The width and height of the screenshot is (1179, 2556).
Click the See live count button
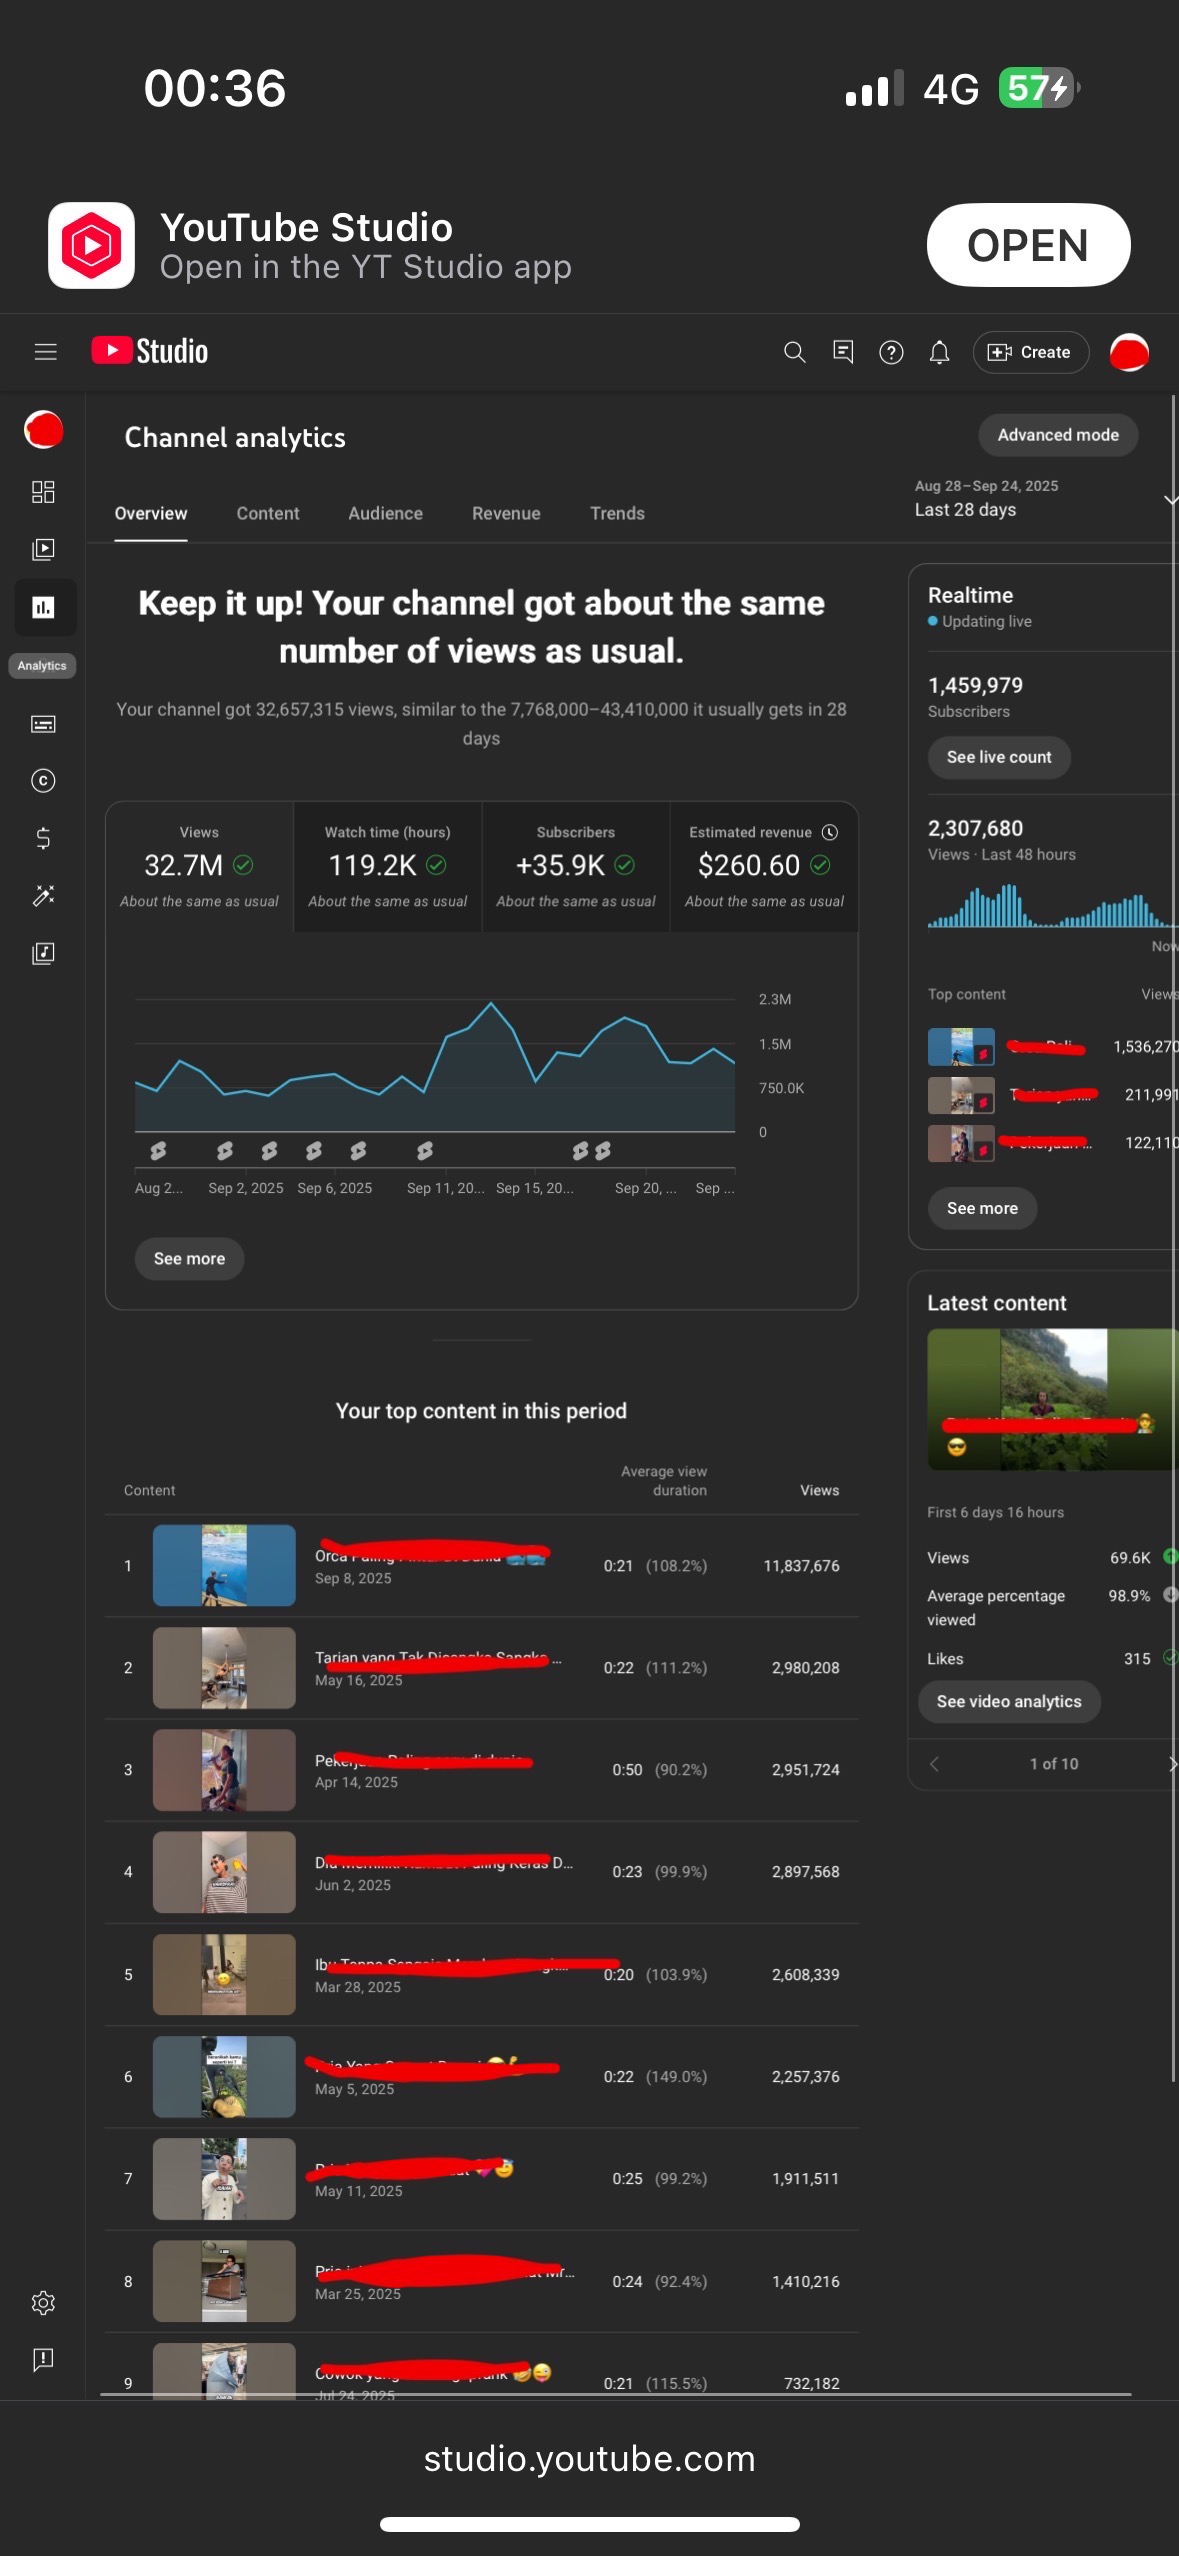998,757
